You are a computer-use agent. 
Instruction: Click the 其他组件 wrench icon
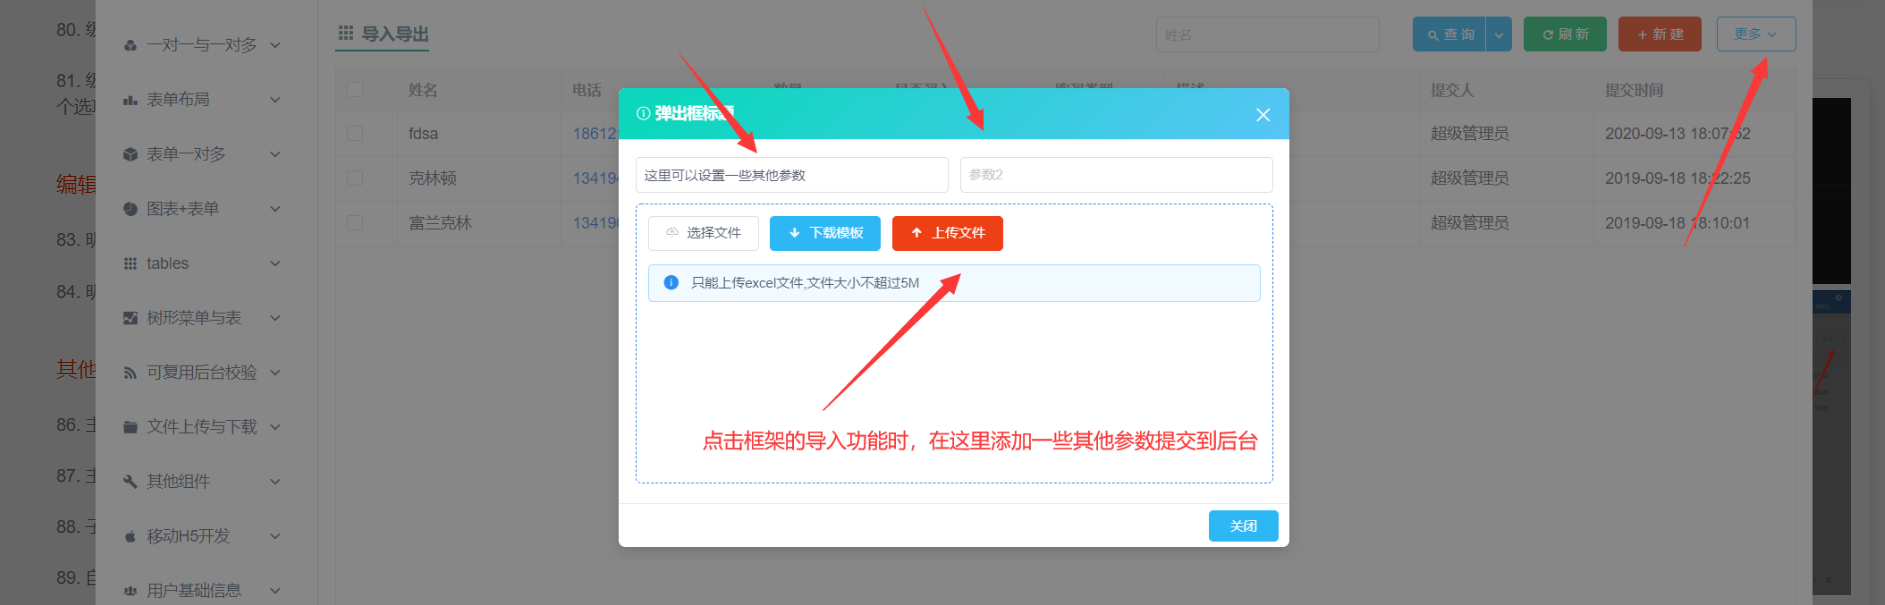point(130,482)
